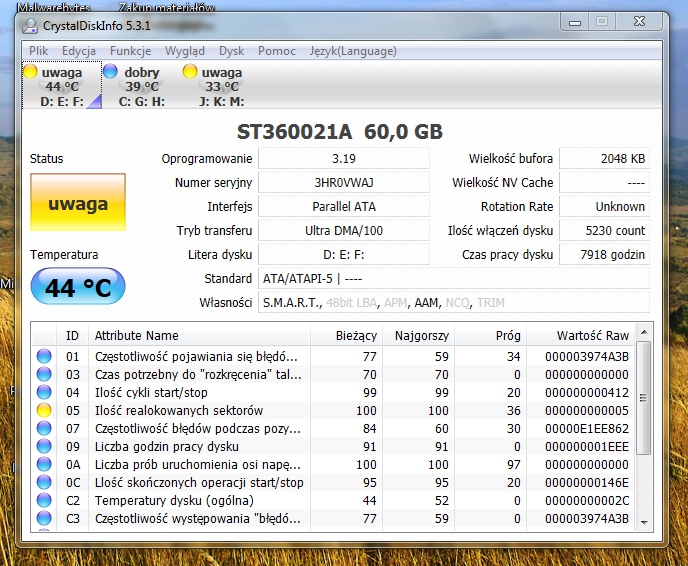Screen dimensions: 688x566
Task: Click the scroll up arrow of attribute list
Action: point(644,332)
